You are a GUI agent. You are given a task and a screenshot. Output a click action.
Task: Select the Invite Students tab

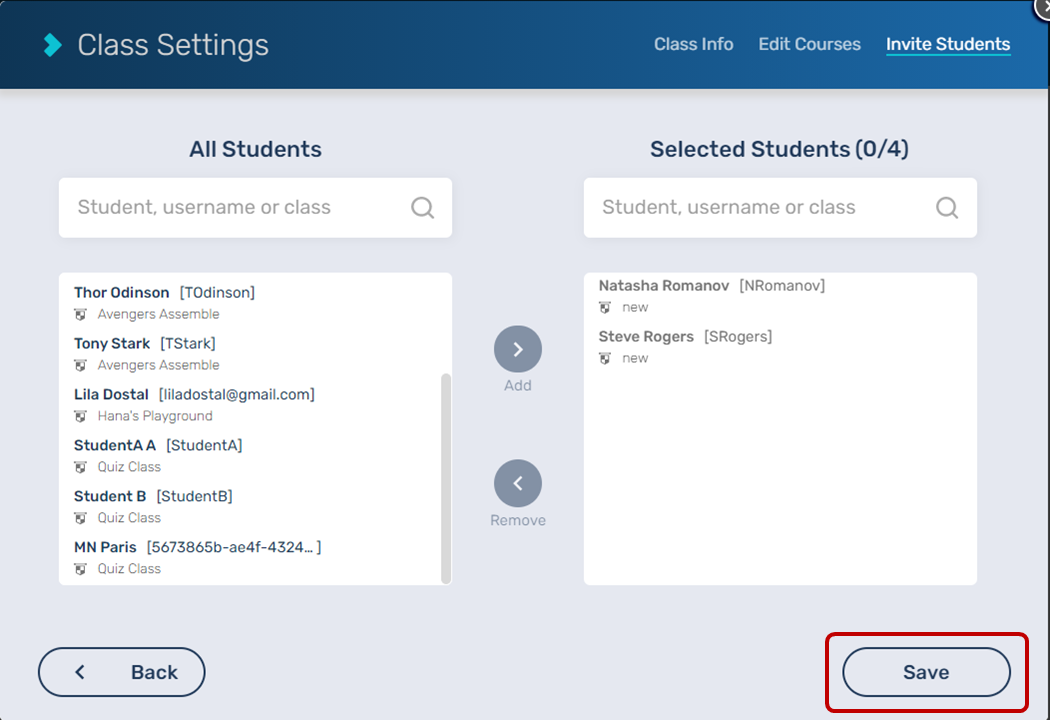(947, 44)
